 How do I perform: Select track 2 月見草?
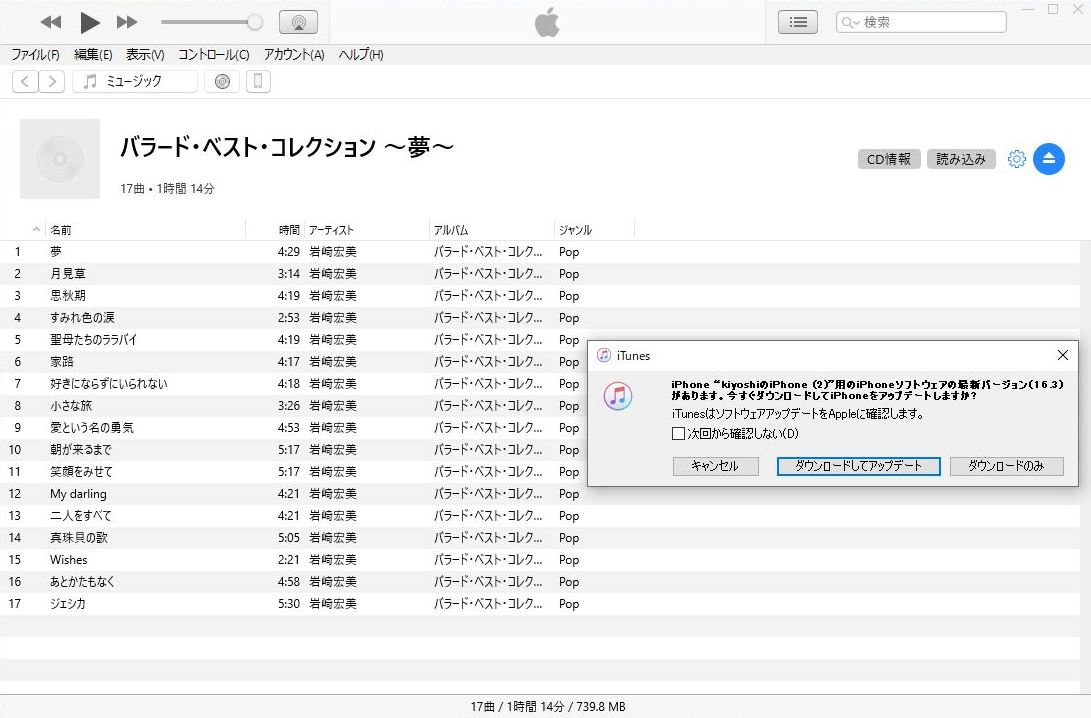click(540, 274)
